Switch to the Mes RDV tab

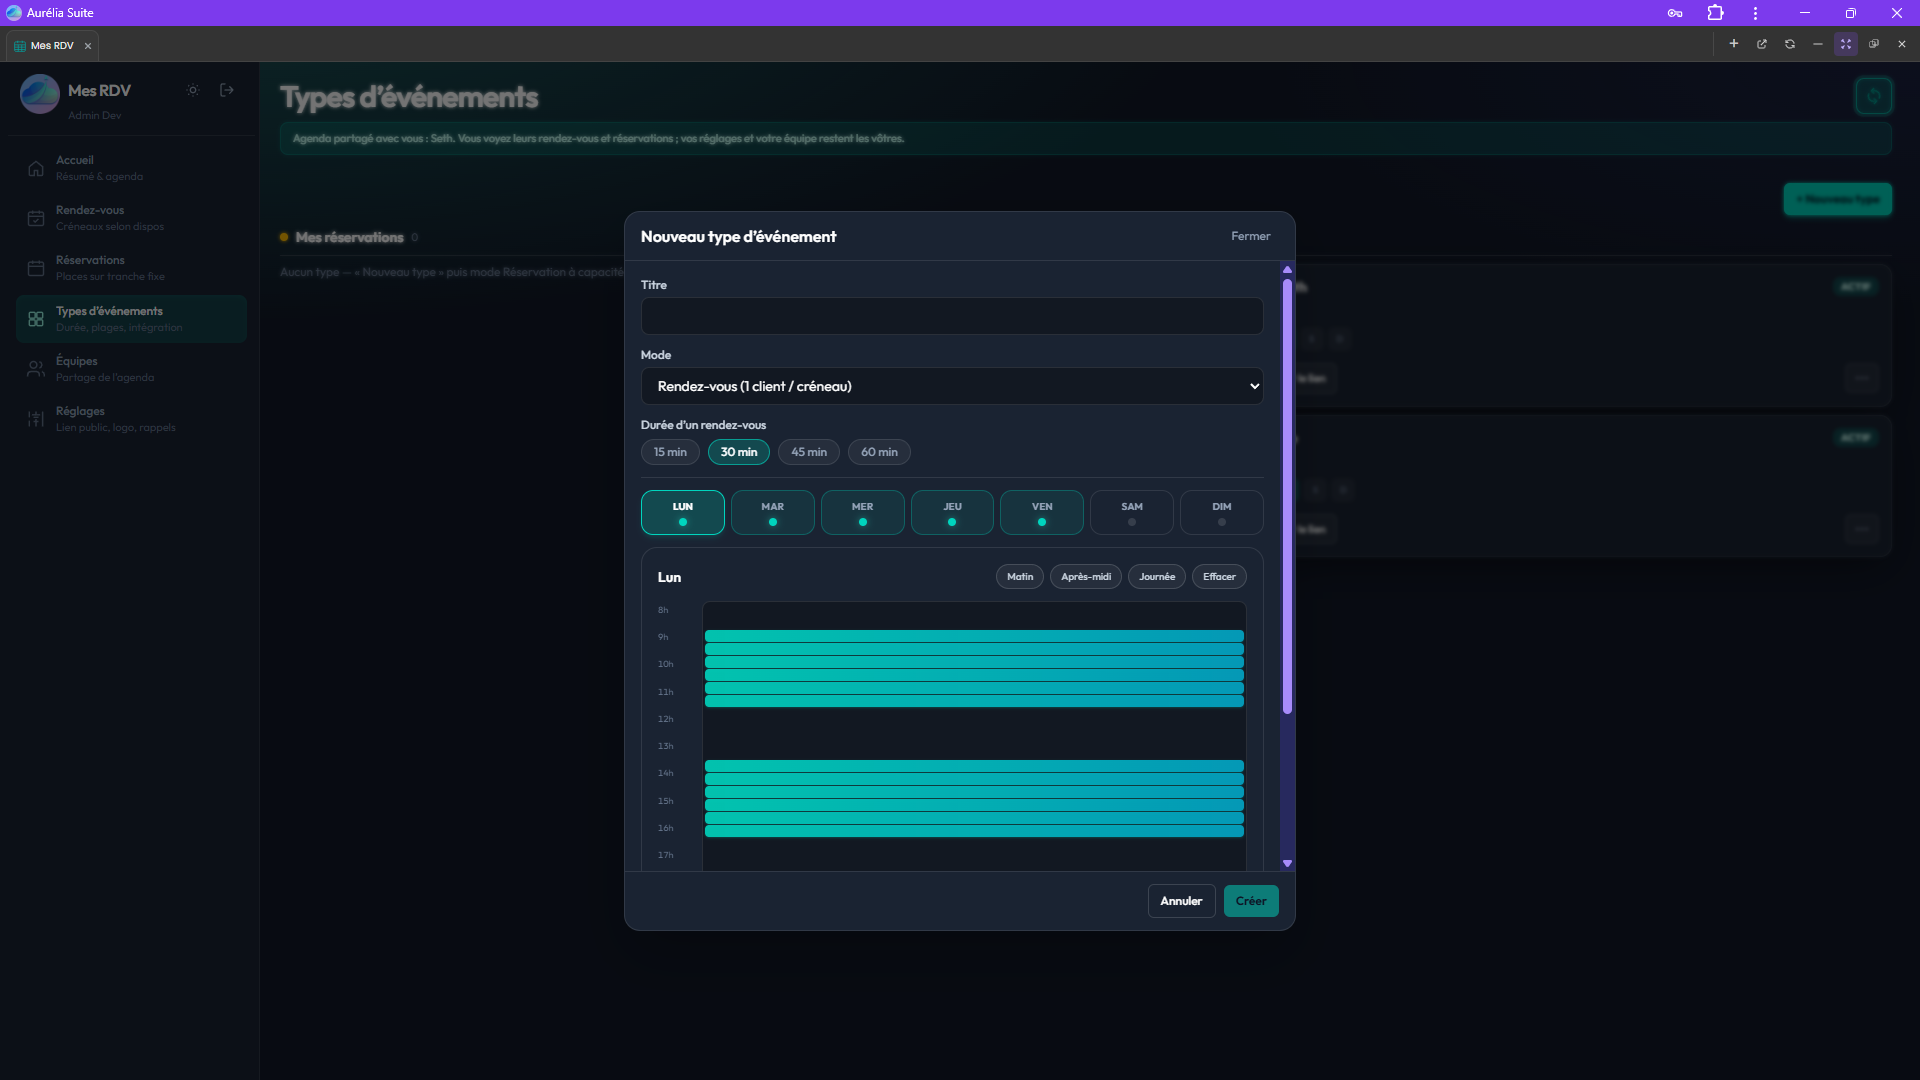pos(52,46)
